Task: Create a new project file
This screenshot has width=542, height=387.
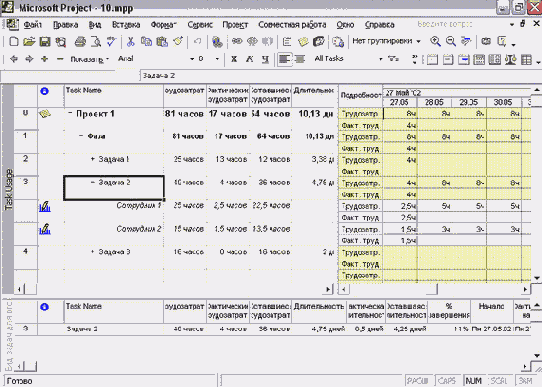Action: (13, 42)
